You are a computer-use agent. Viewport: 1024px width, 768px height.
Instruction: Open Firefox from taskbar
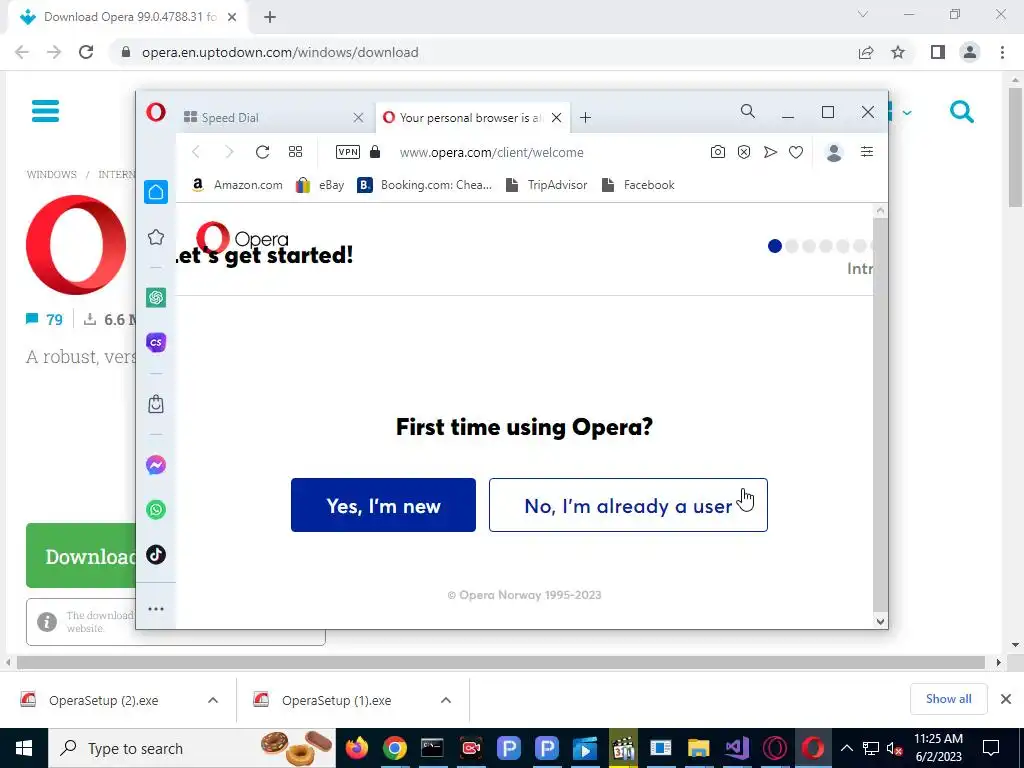tap(357, 748)
